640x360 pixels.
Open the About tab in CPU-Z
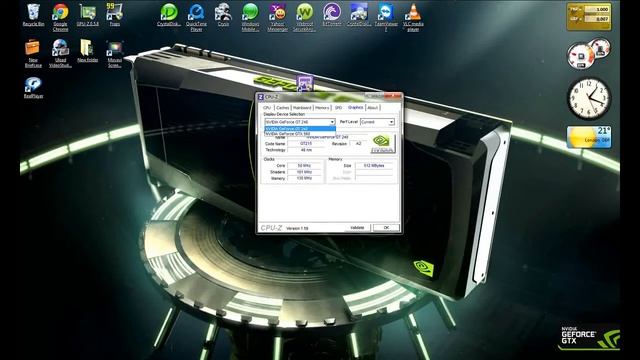(x=373, y=107)
